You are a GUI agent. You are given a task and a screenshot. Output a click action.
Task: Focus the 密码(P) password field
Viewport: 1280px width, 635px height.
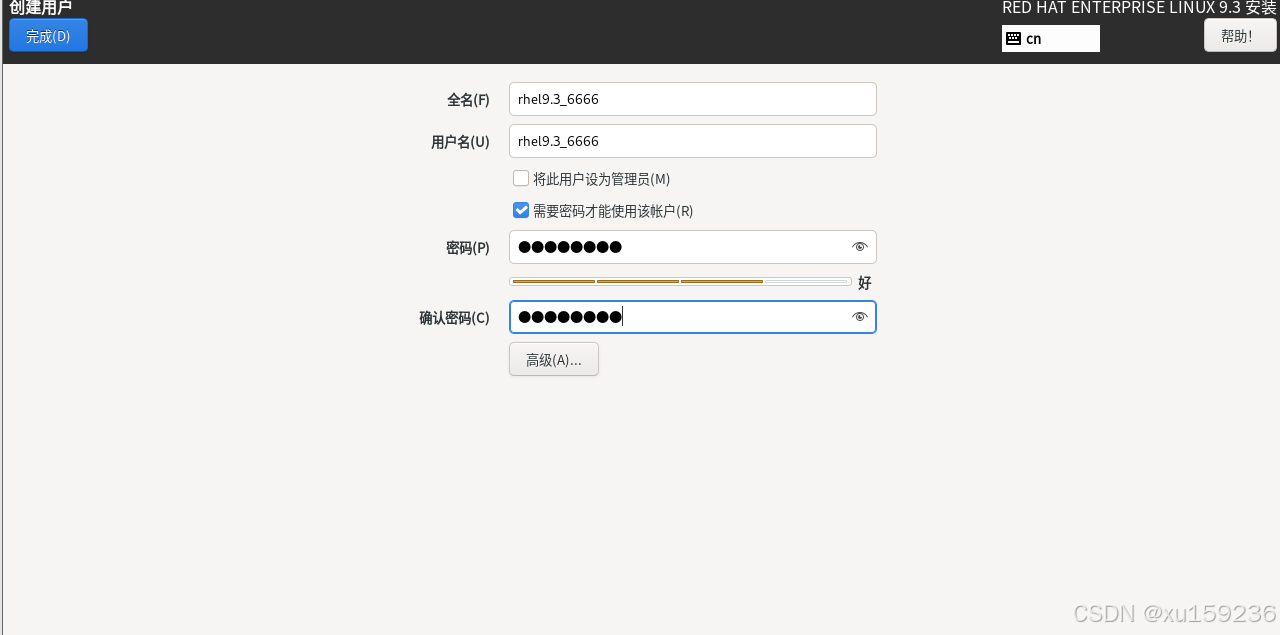693,247
